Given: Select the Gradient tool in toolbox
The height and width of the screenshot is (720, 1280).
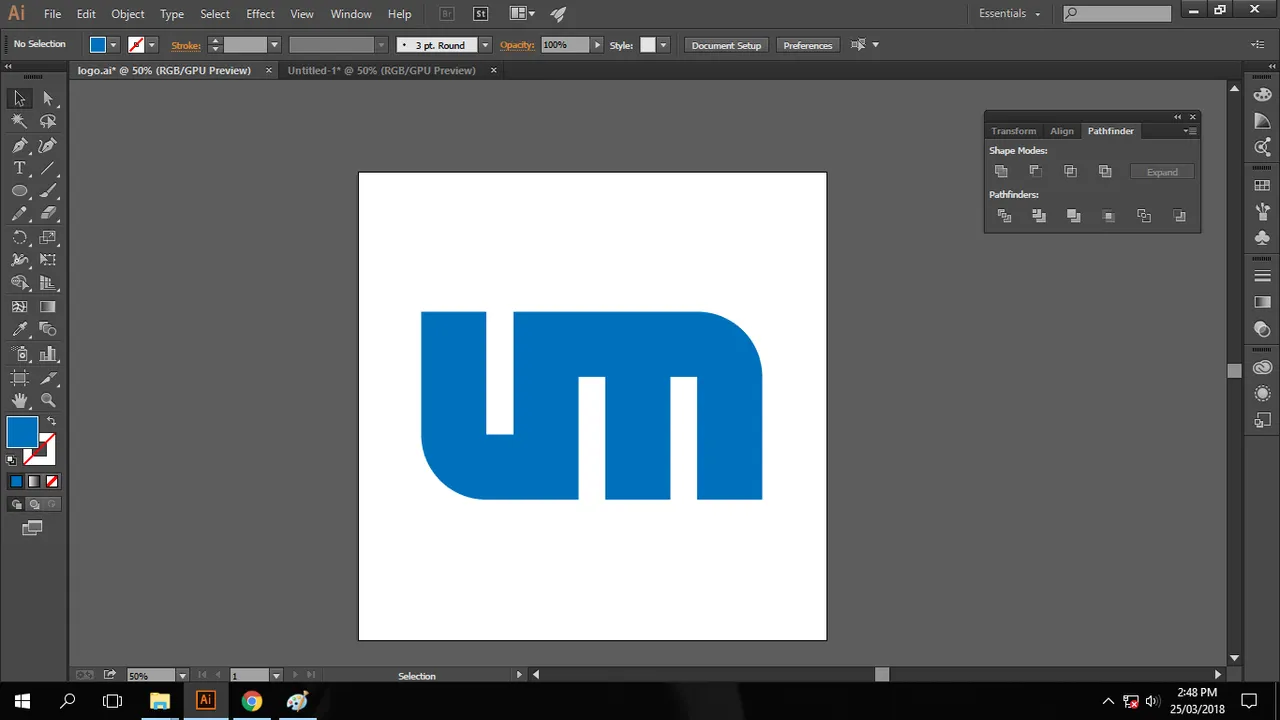Looking at the screenshot, I should coord(48,307).
